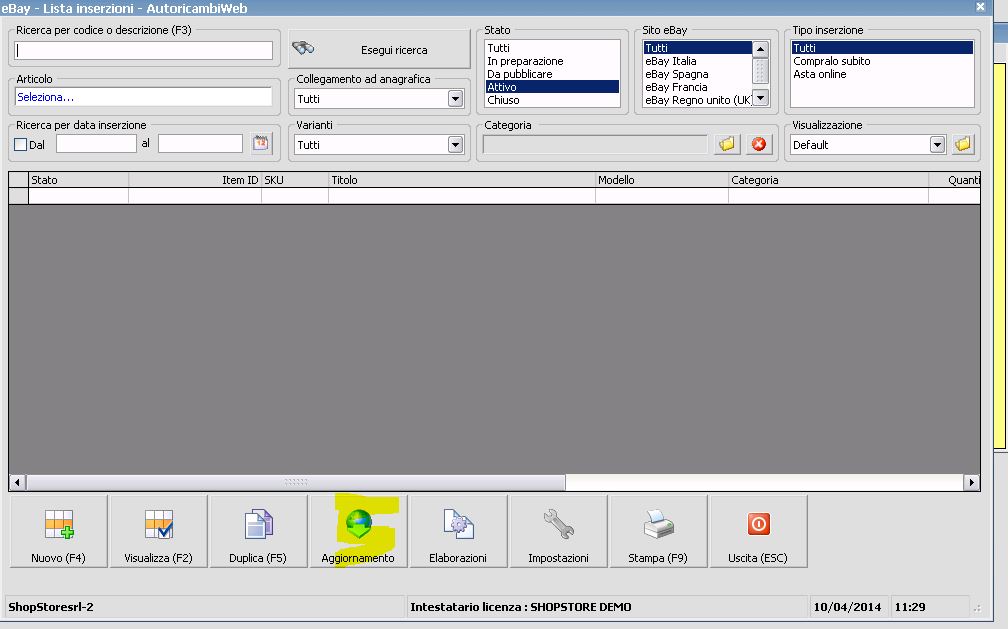Open Visualizza (F2) for the selected listing
This screenshot has width=1008, height=629.
click(159, 531)
